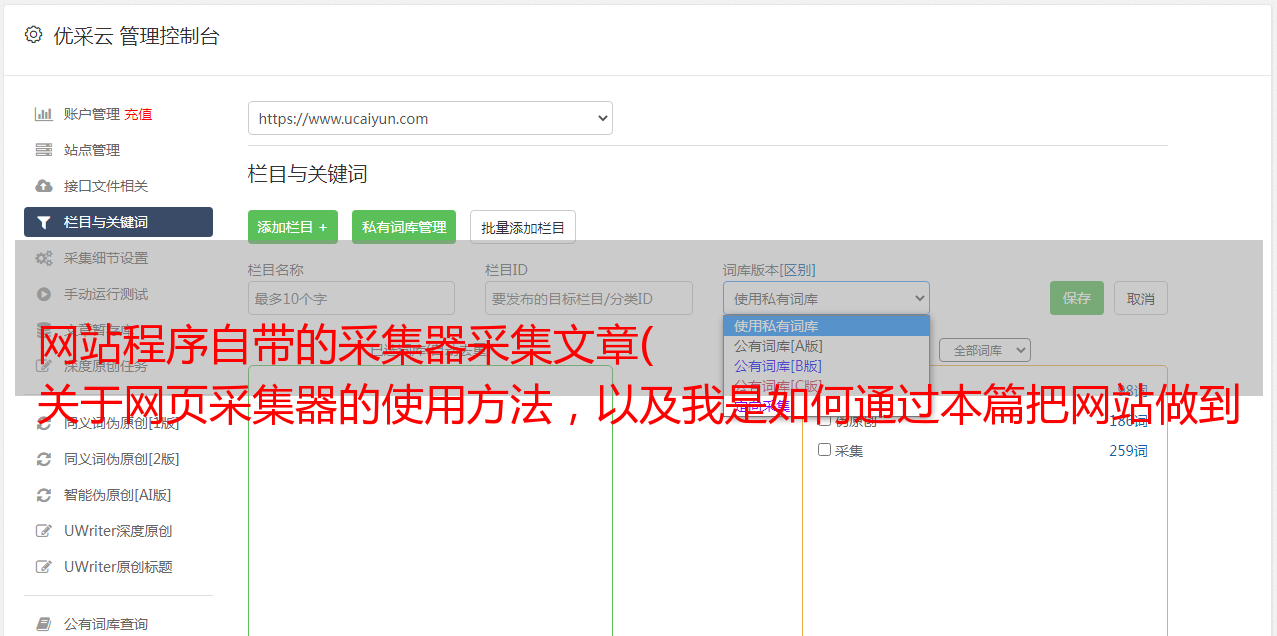1277x636 pixels.
Task: Choose 公有词库[A版] option in the list
Action: [826, 346]
